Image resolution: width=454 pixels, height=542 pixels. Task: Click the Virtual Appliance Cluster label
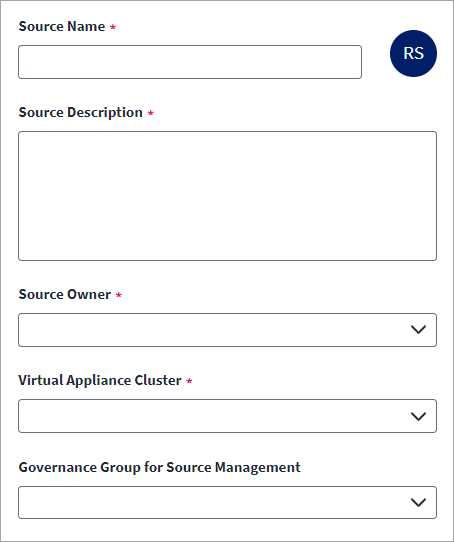click(100, 381)
